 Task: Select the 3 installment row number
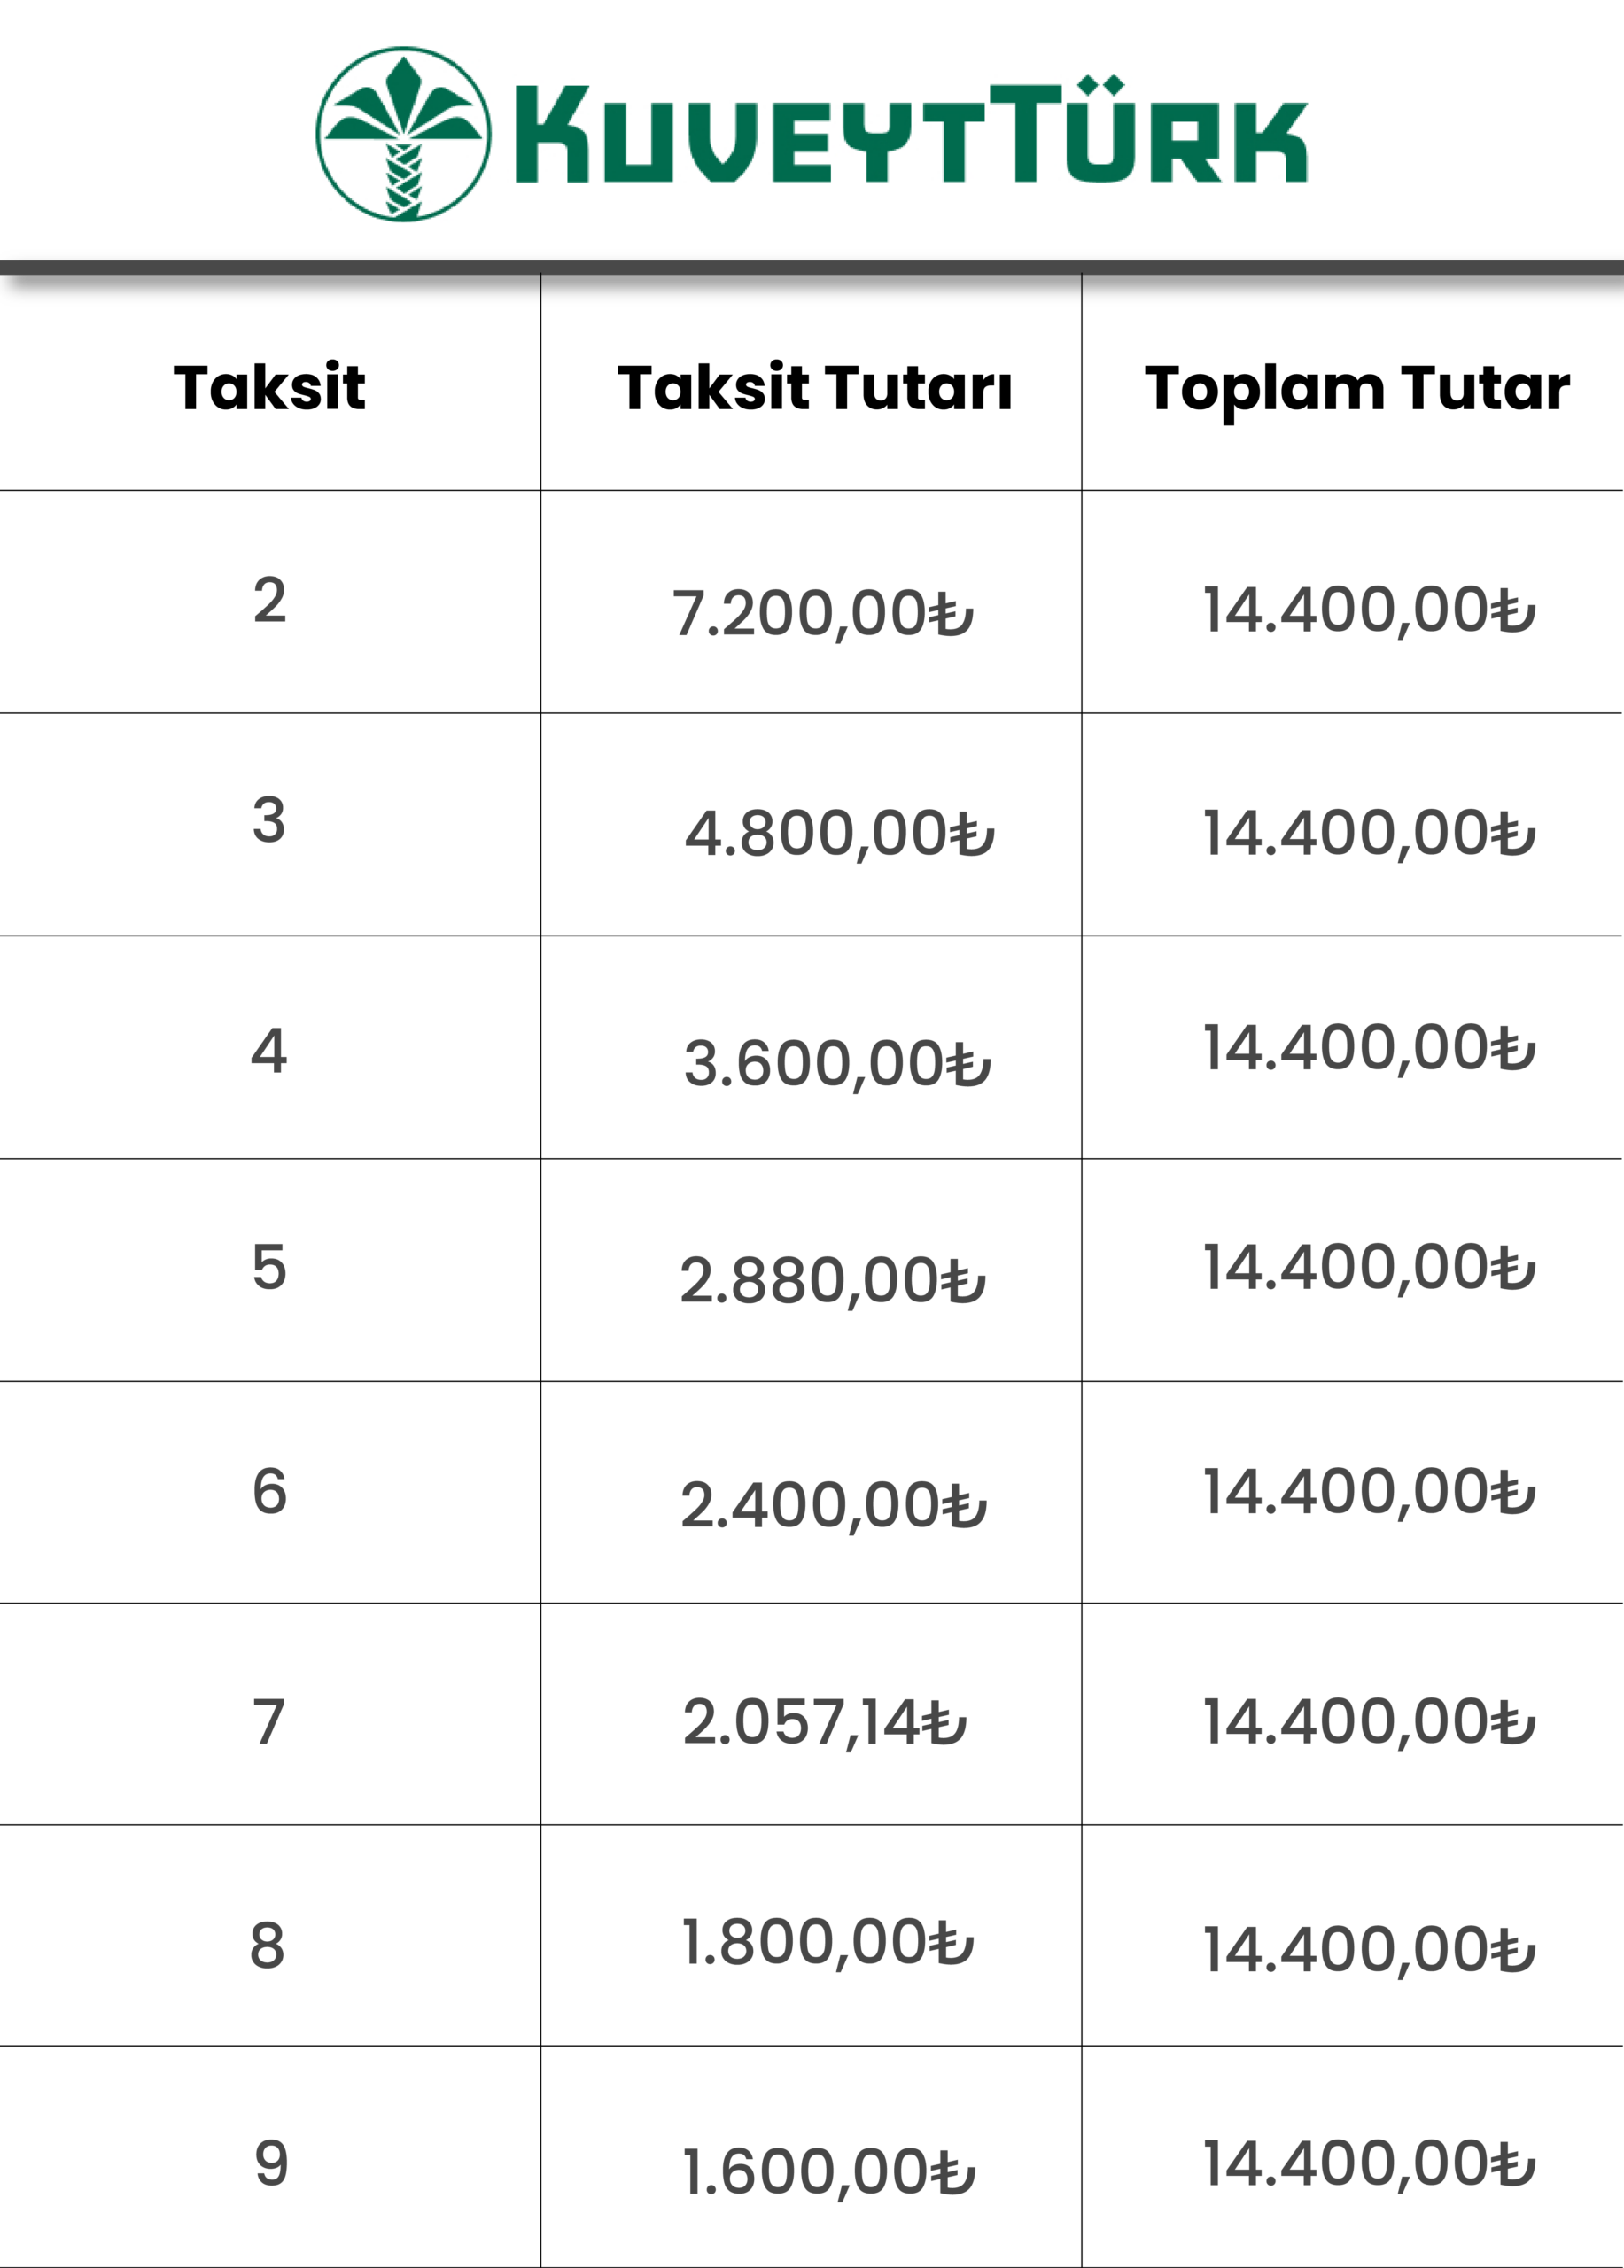269,821
